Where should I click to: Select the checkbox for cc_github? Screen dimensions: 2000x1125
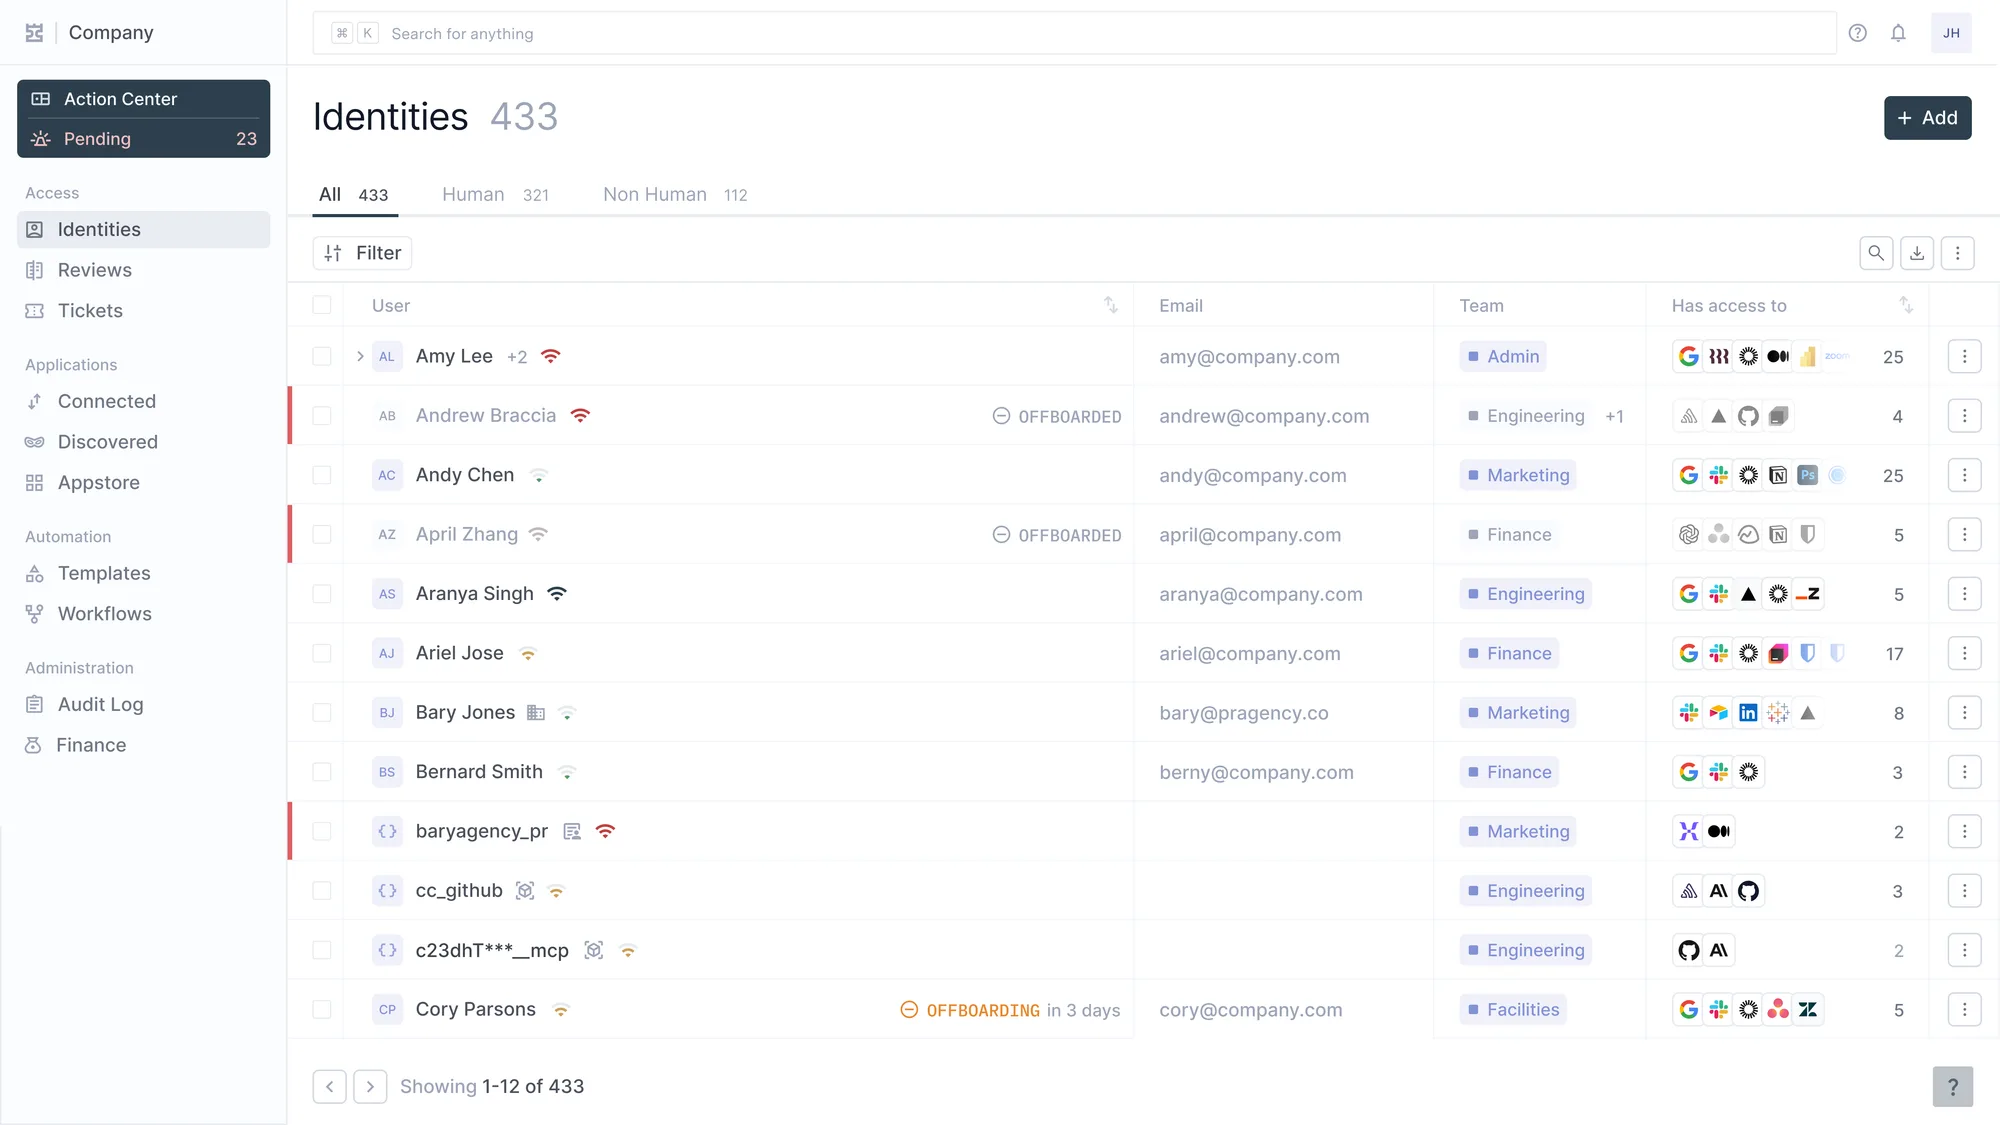pos(322,891)
